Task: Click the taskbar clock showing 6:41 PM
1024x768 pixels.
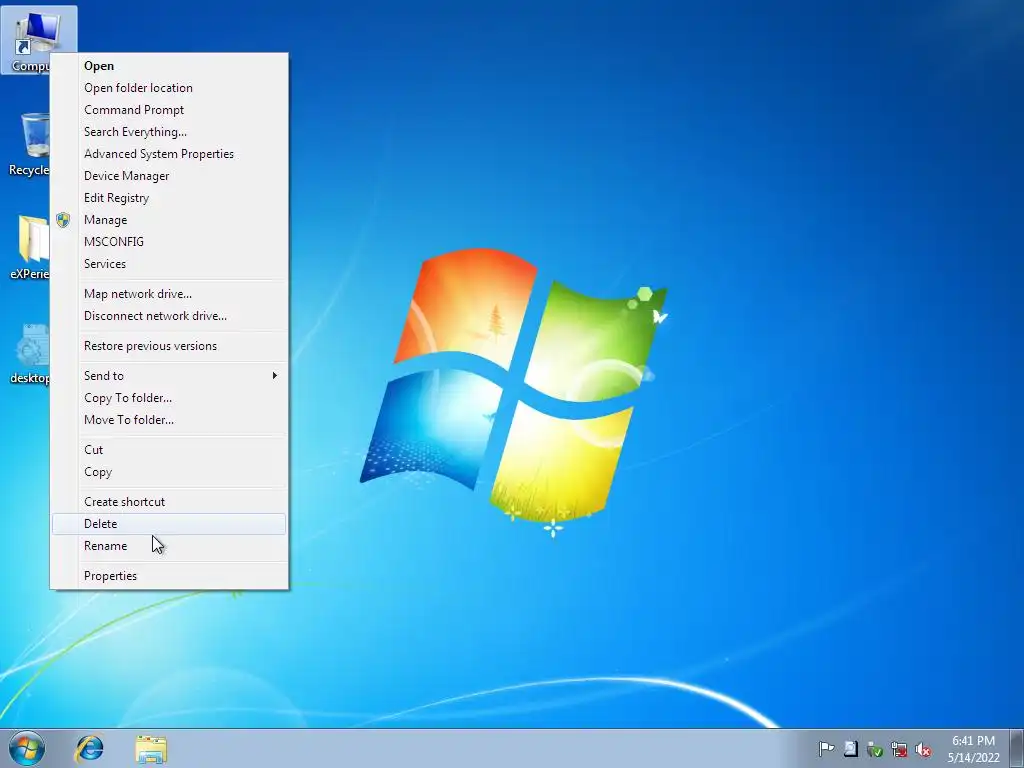Action: [973, 749]
